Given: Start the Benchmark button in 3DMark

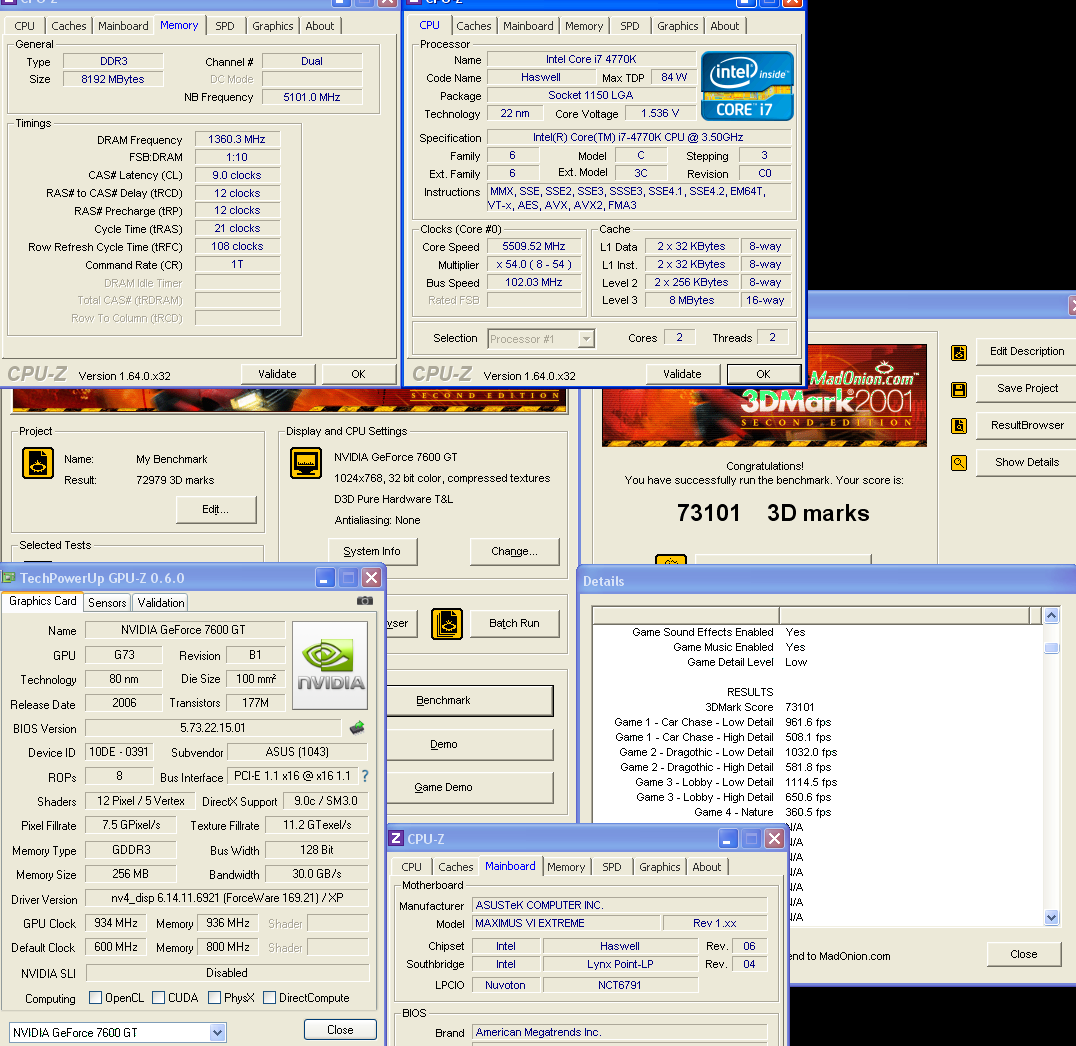Looking at the screenshot, I should (x=469, y=700).
